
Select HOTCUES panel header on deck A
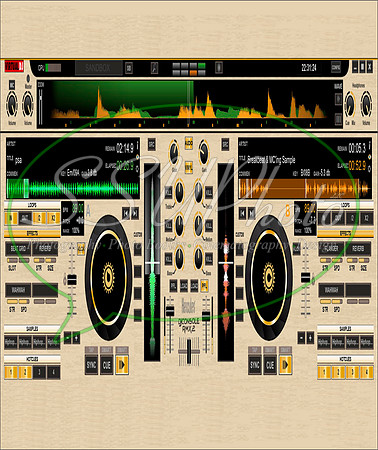(32, 359)
